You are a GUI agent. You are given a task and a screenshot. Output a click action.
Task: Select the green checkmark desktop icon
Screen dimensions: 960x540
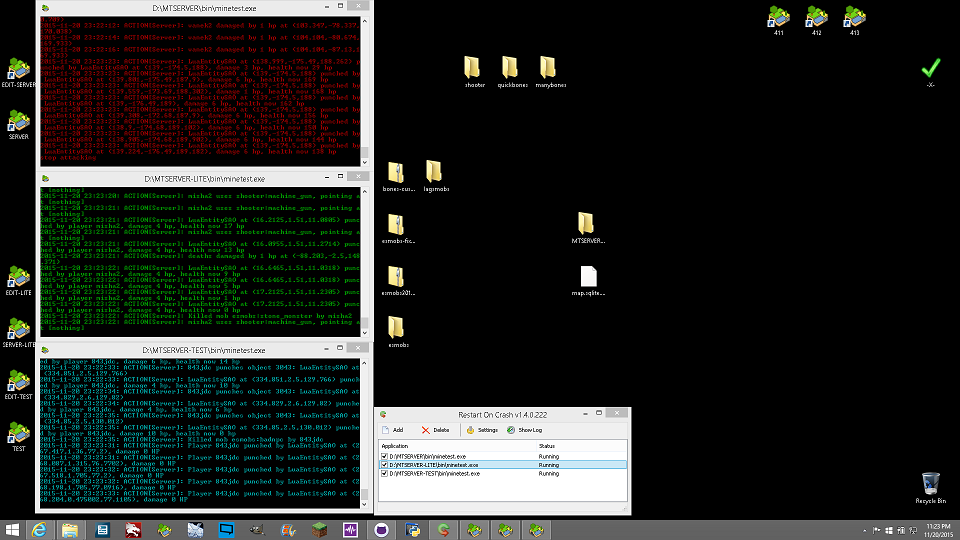(931, 68)
